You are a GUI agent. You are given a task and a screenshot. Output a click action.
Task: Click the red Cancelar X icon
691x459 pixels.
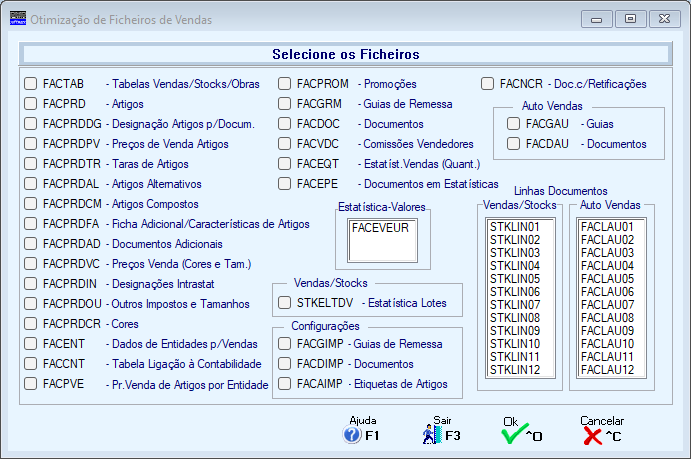pyautogui.click(x=592, y=436)
